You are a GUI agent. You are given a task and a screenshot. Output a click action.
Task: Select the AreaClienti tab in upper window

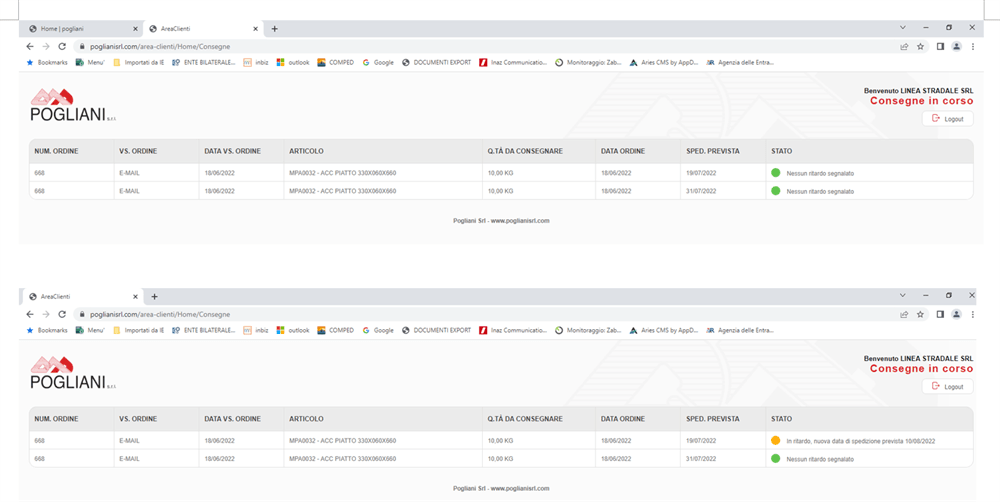click(x=203, y=29)
